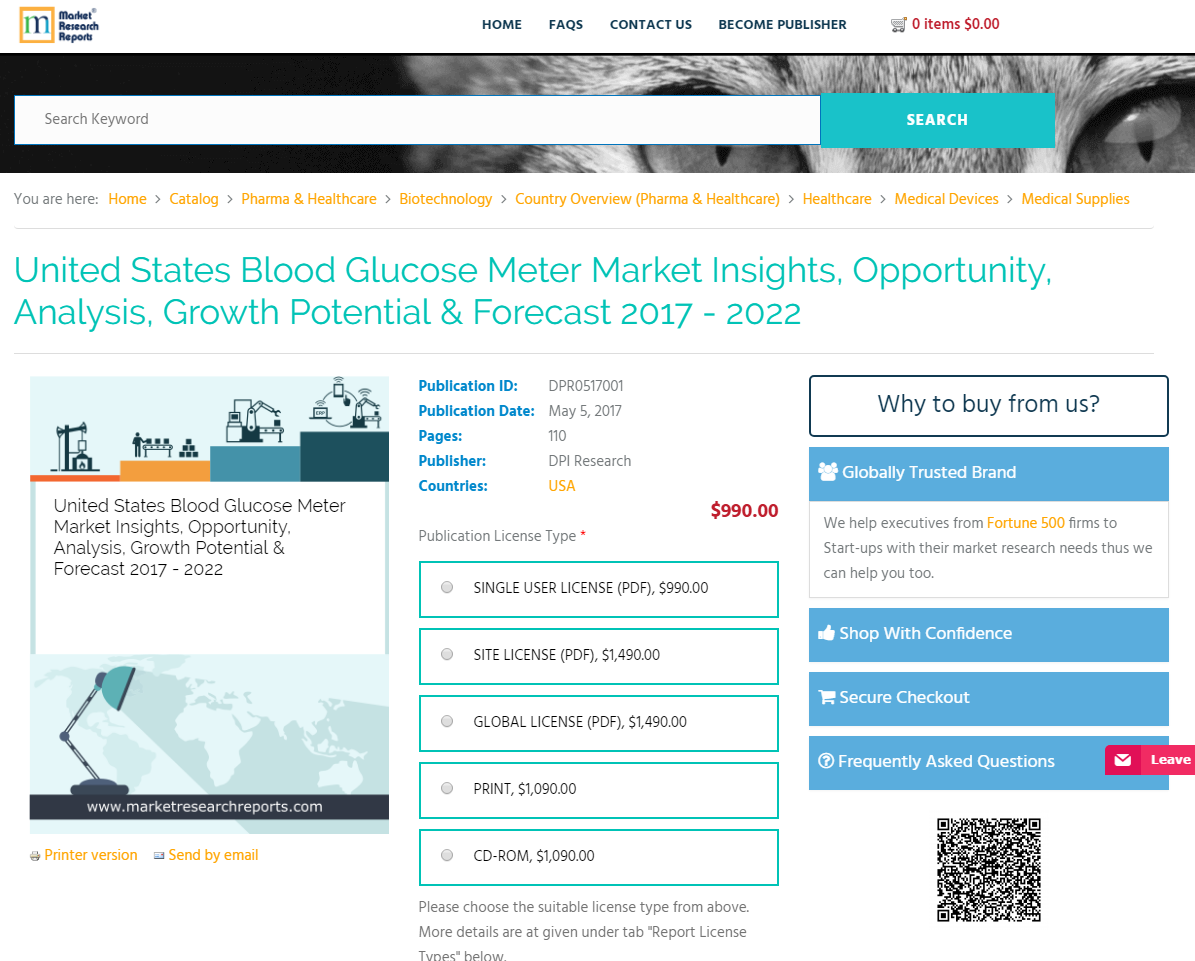Expand the Globally Trusted Brand section
Screen dimensions: 1195x961
point(988,473)
